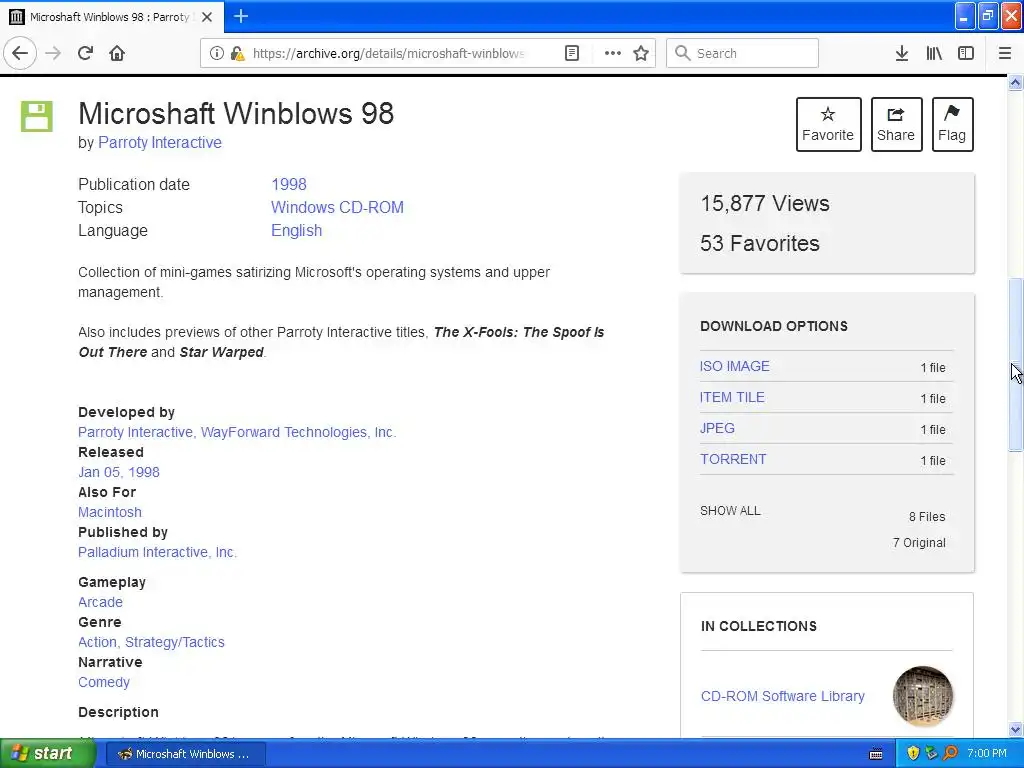Go back with the Back arrow button
Screen dimensions: 1024x768
[x=20, y=53]
